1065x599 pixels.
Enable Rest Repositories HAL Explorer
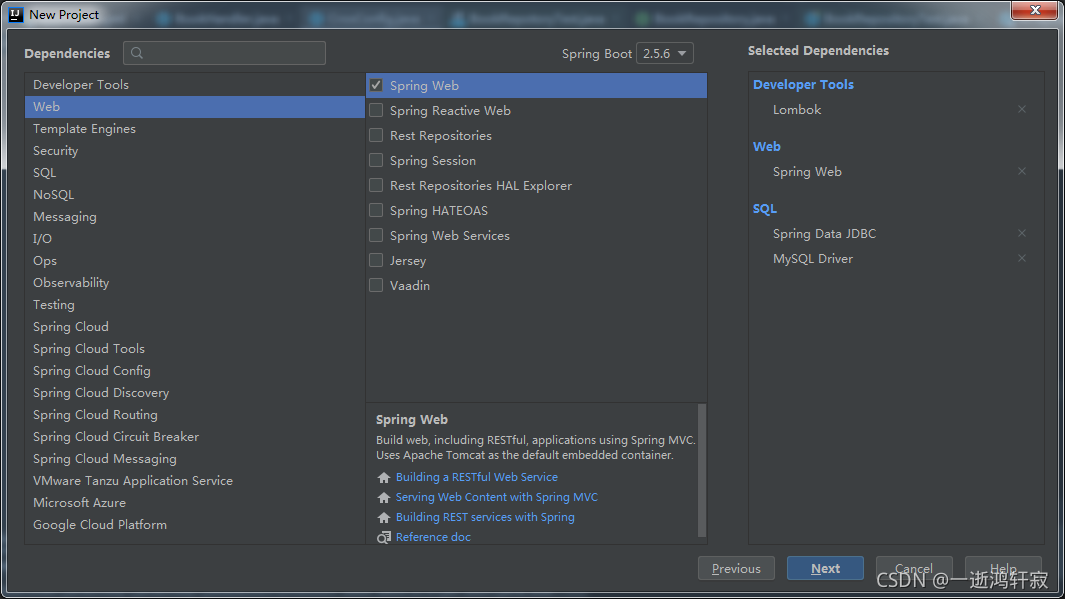point(376,185)
